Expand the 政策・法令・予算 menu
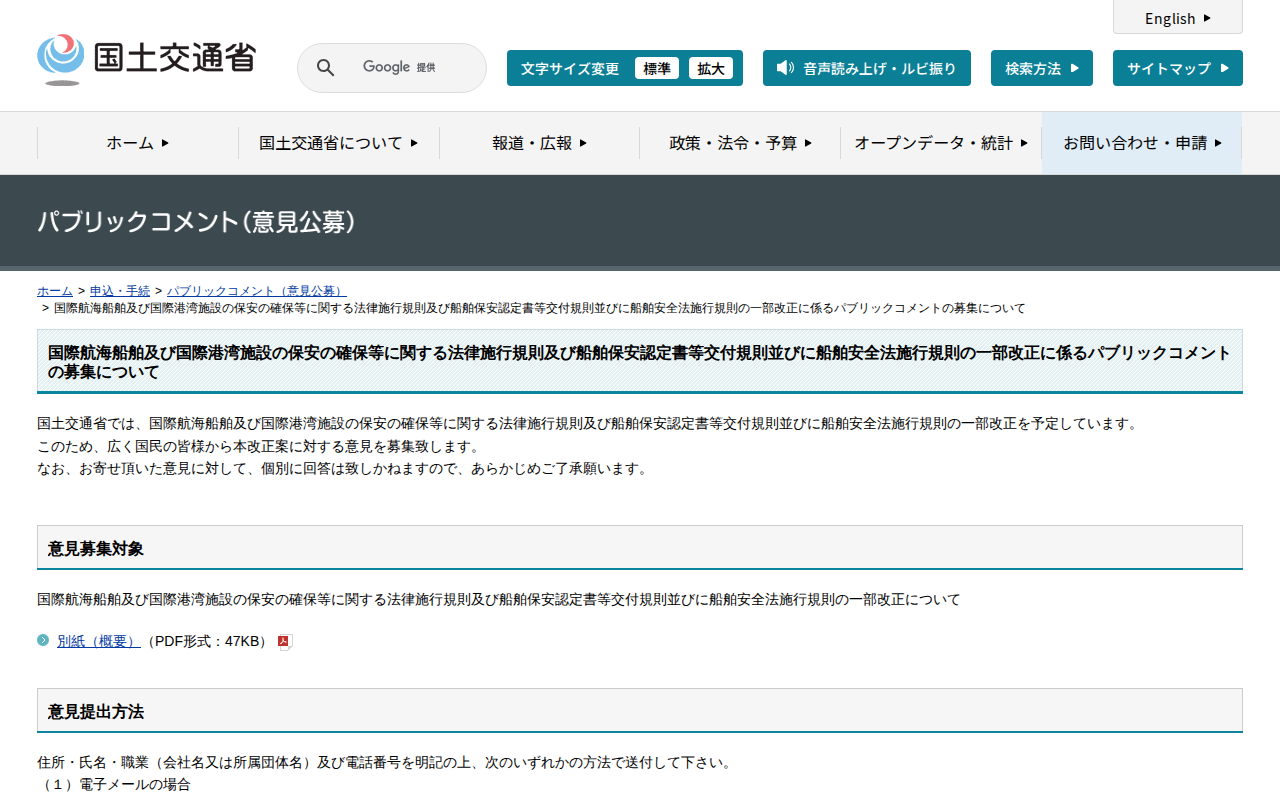This screenshot has height=800, width=1280. [740, 143]
